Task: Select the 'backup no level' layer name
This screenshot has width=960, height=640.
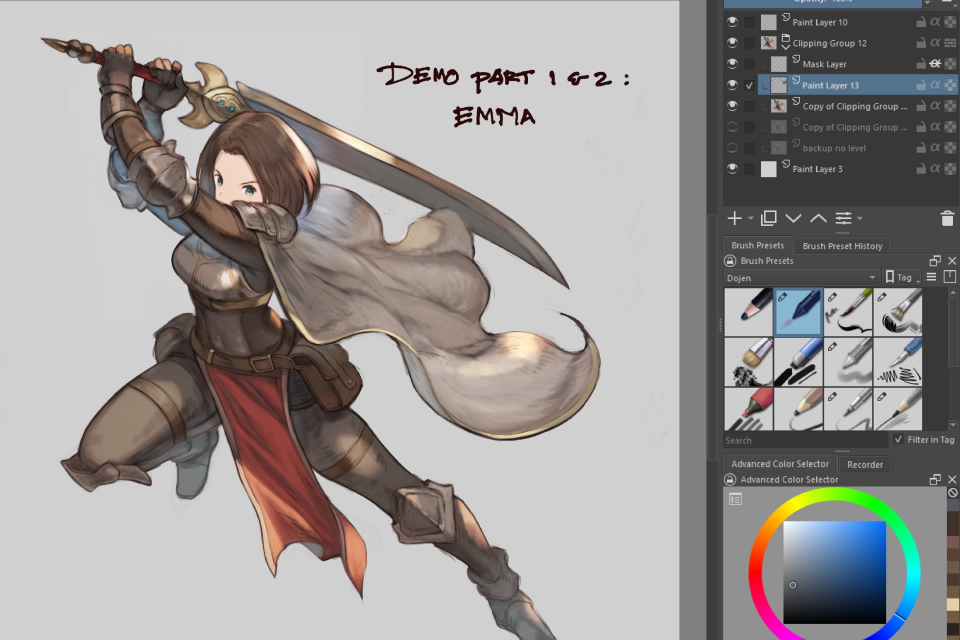Action: tap(834, 148)
